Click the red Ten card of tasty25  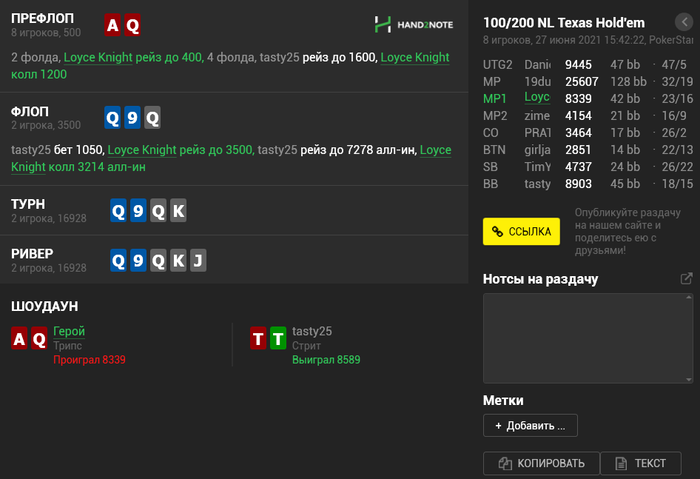coord(258,338)
